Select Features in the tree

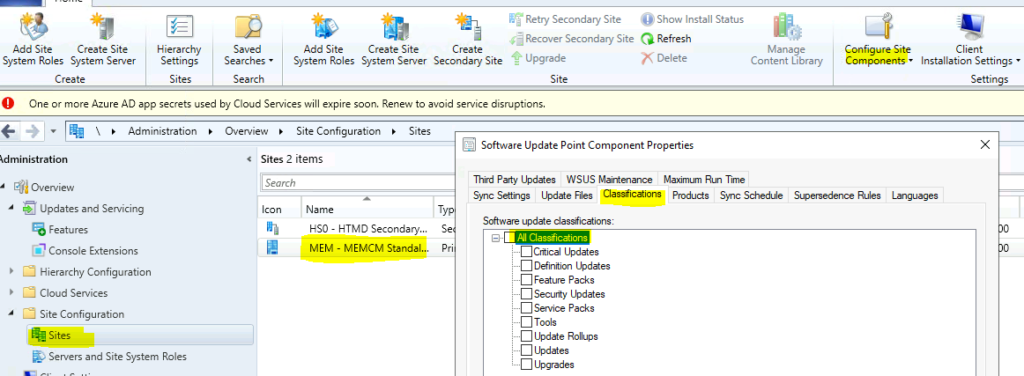pos(68,230)
